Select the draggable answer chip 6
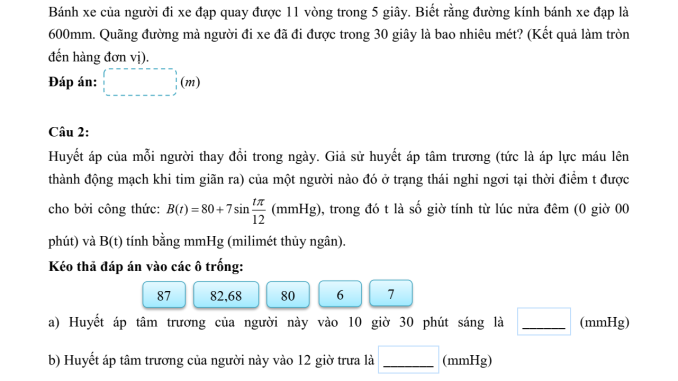 pos(340,294)
